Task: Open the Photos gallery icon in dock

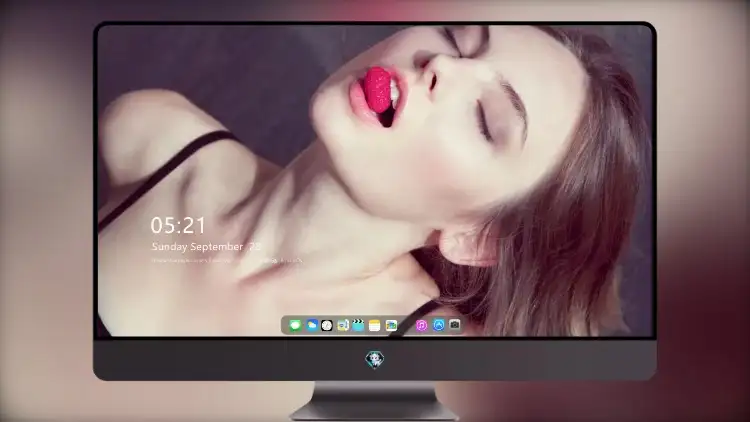Action: pos(391,325)
